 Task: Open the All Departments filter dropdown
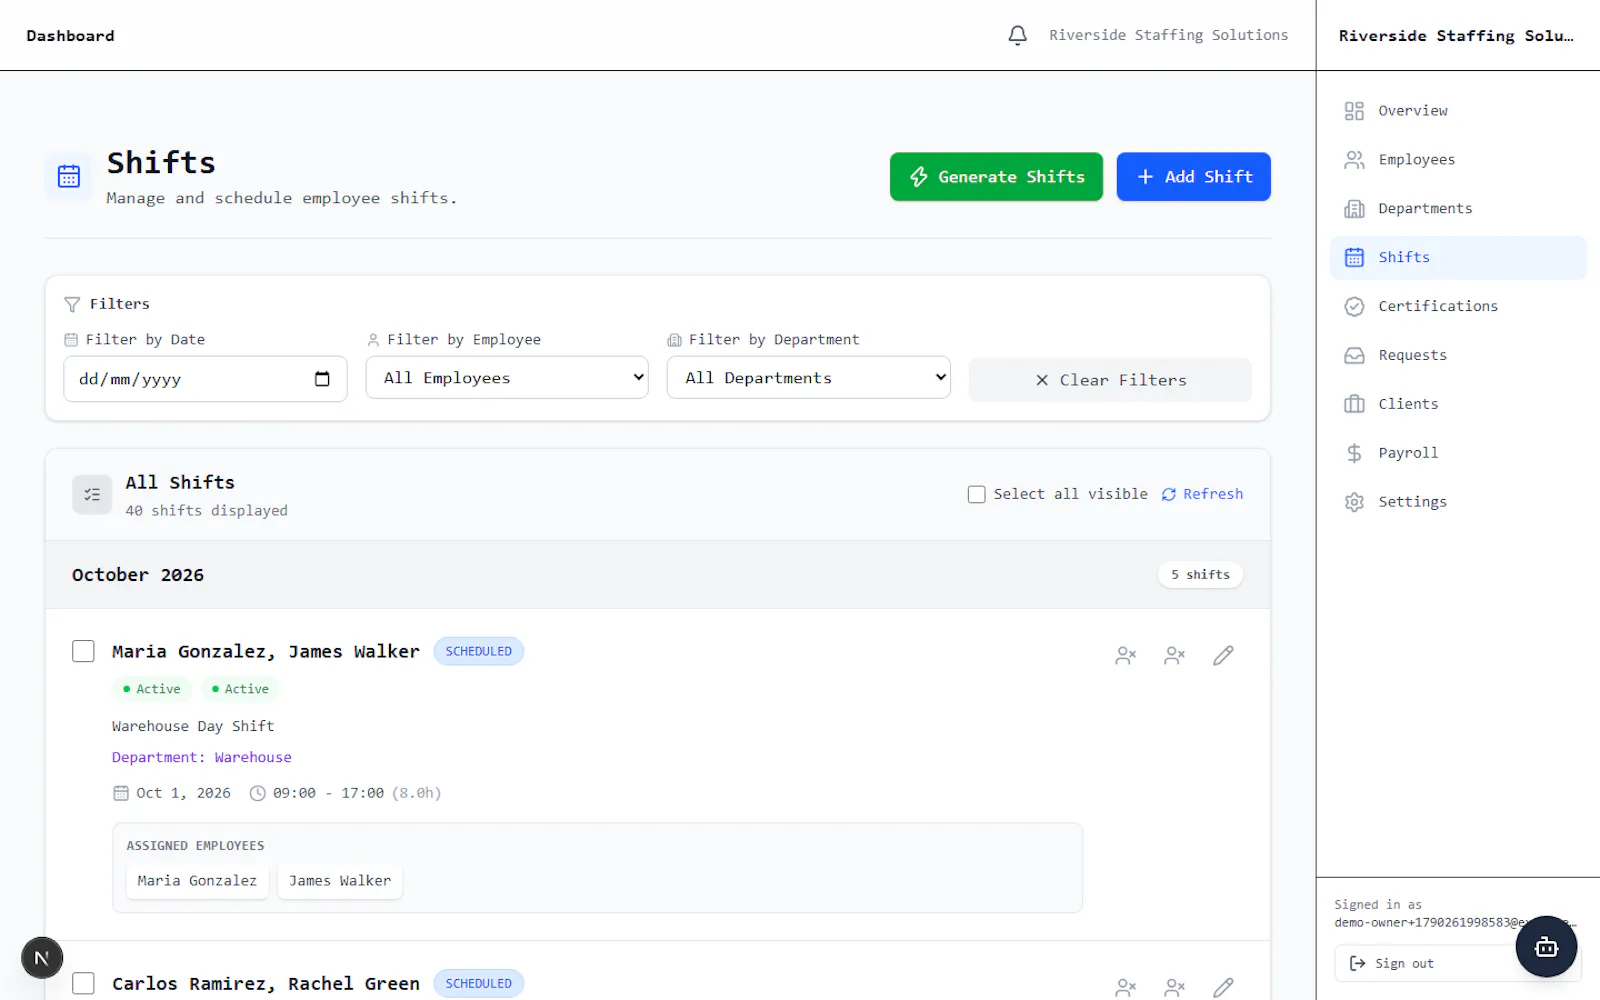pyautogui.click(x=808, y=378)
